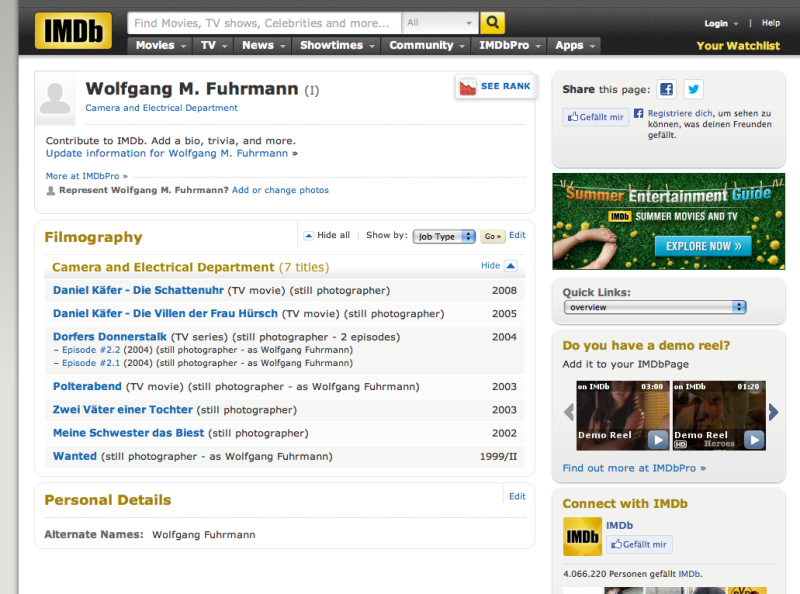Open the search category All dropdown
Viewport: 800px width, 594px height.
pyautogui.click(x=440, y=23)
